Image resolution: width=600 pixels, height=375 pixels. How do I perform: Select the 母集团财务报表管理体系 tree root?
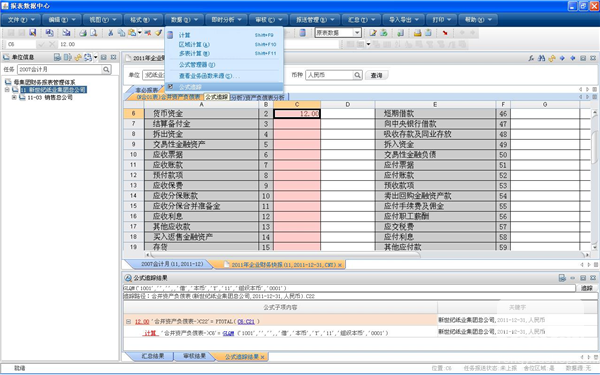click(44, 82)
